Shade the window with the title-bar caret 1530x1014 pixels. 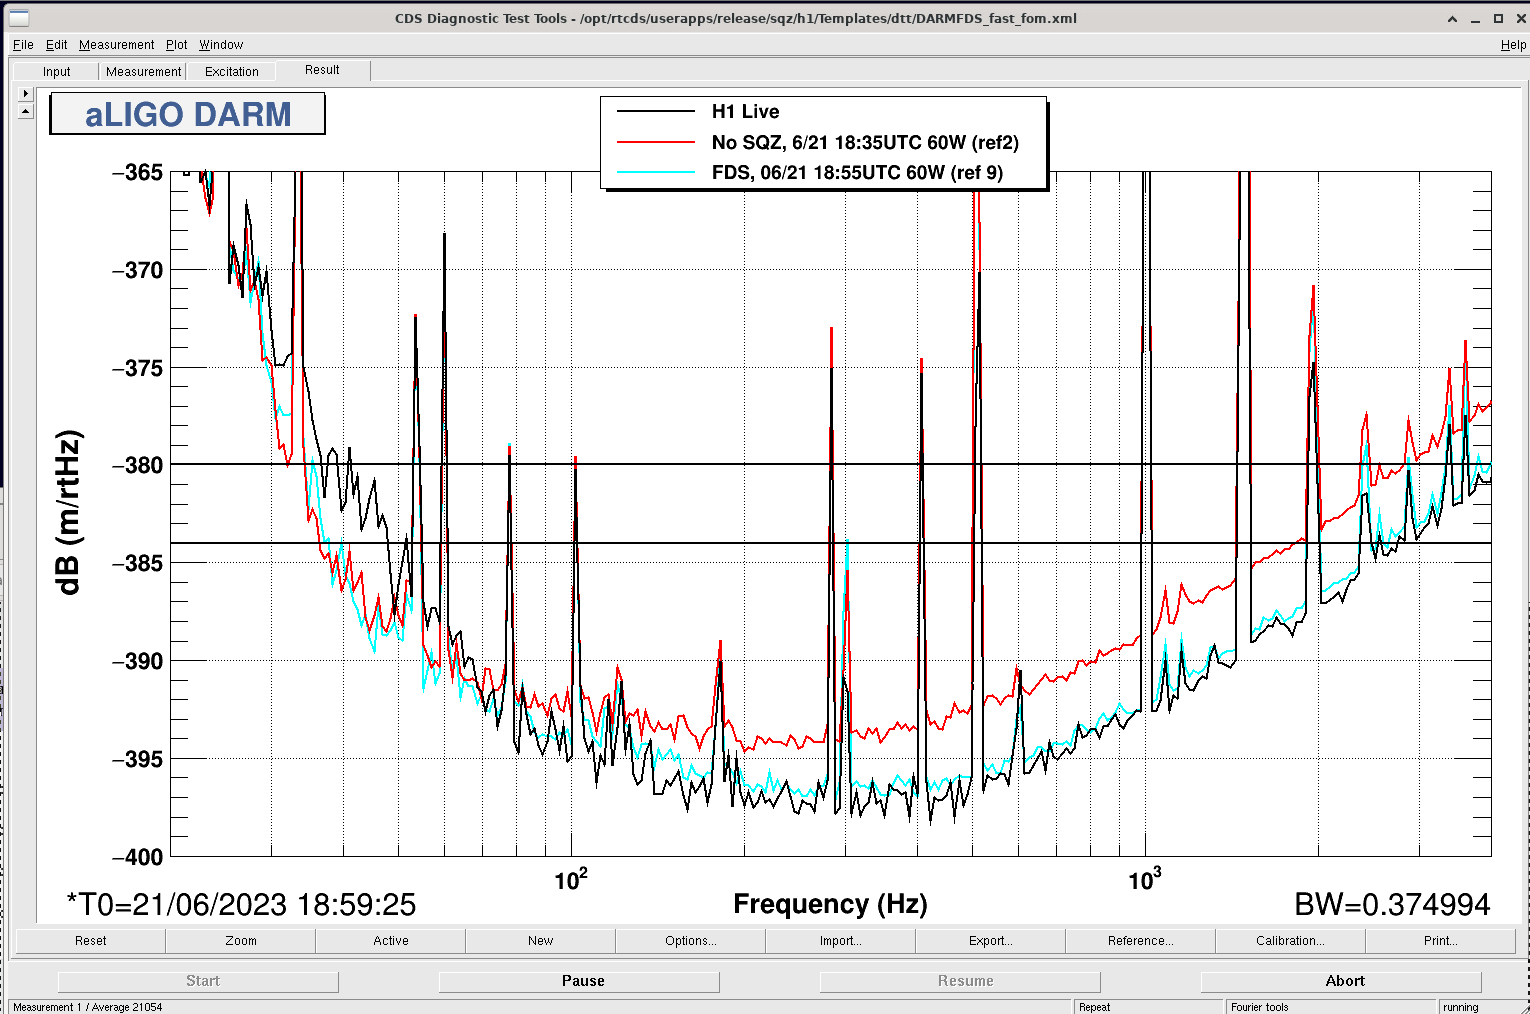[x=1452, y=19]
